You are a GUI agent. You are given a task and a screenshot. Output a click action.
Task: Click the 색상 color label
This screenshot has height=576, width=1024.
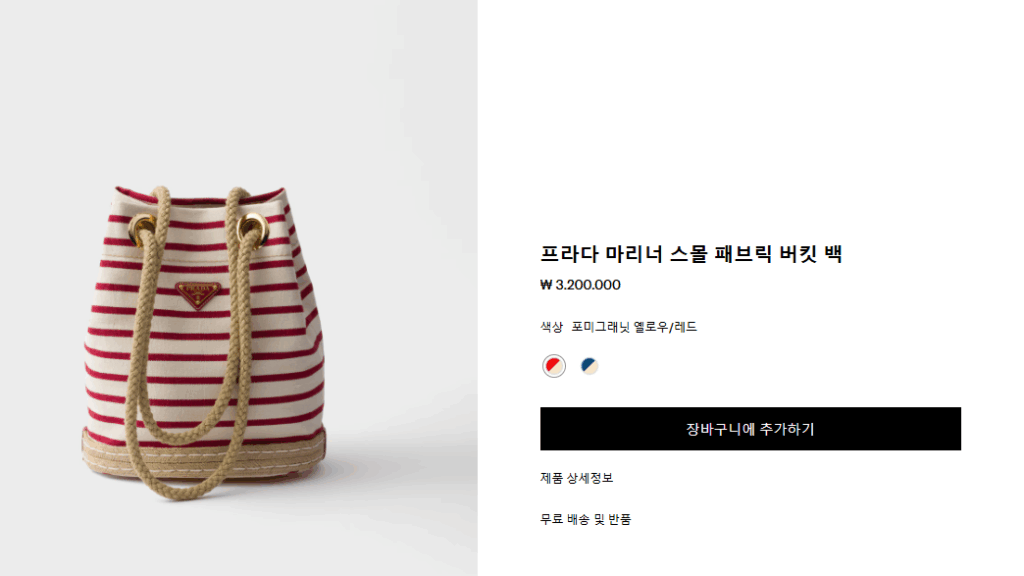coord(551,327)
